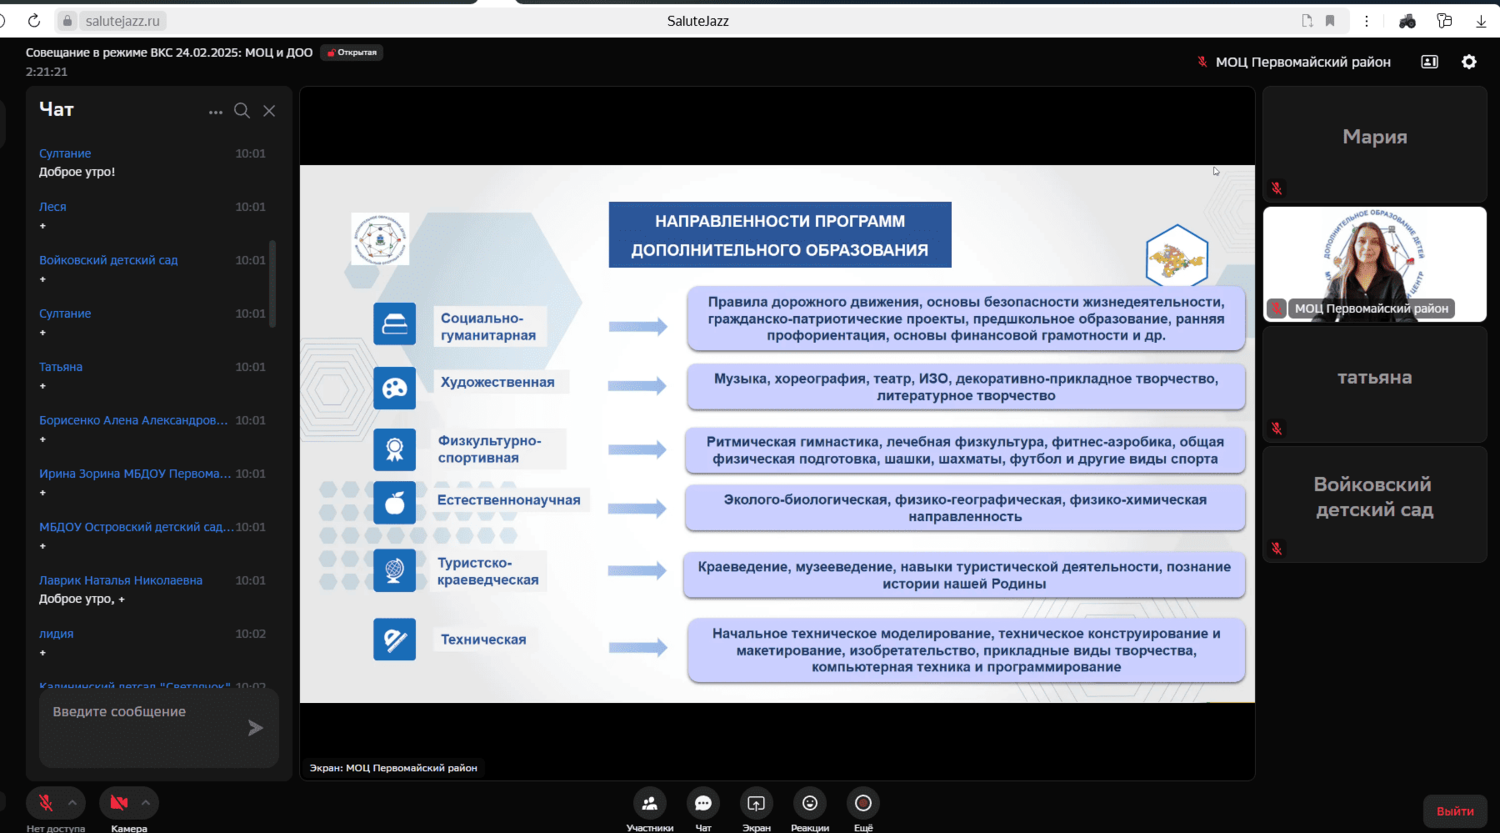The width and height of the screenshot is (1500, 833).
Task: Close the chat panel
Action: [x=269, y=111]
